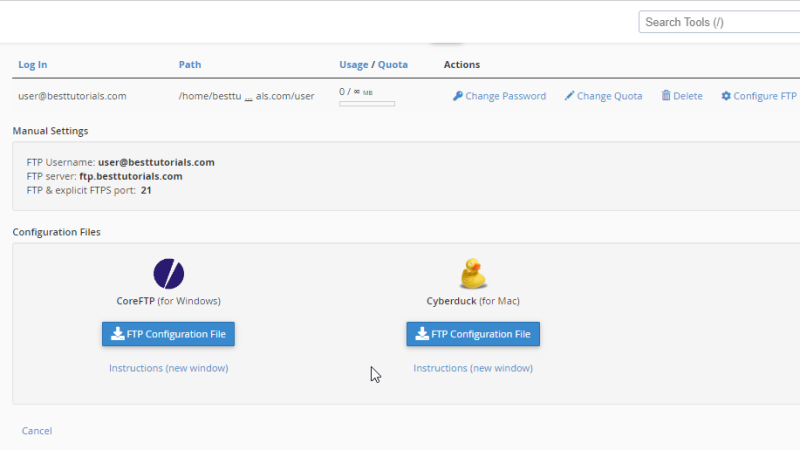Viewport: 800px width, 450px height.
Task: Click the Actions column header
Action: tap(462, 65)
